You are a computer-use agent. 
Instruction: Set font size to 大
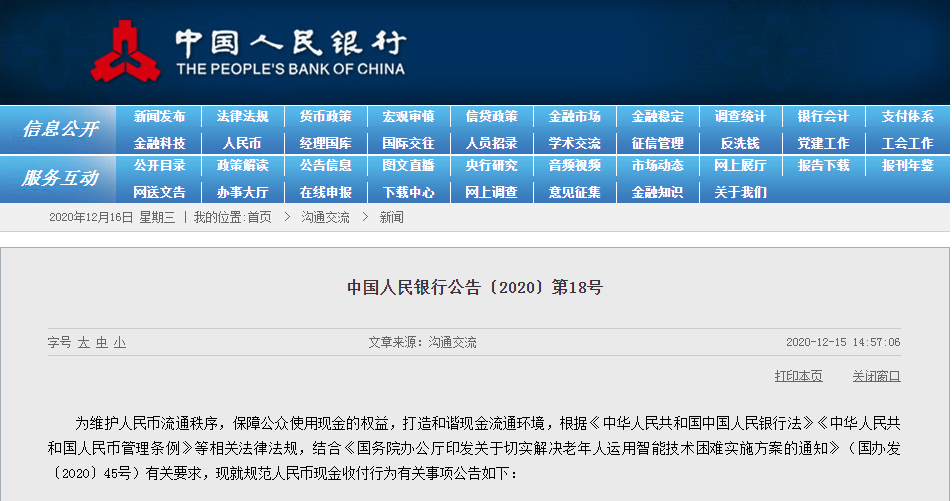[x=83, y=343]
